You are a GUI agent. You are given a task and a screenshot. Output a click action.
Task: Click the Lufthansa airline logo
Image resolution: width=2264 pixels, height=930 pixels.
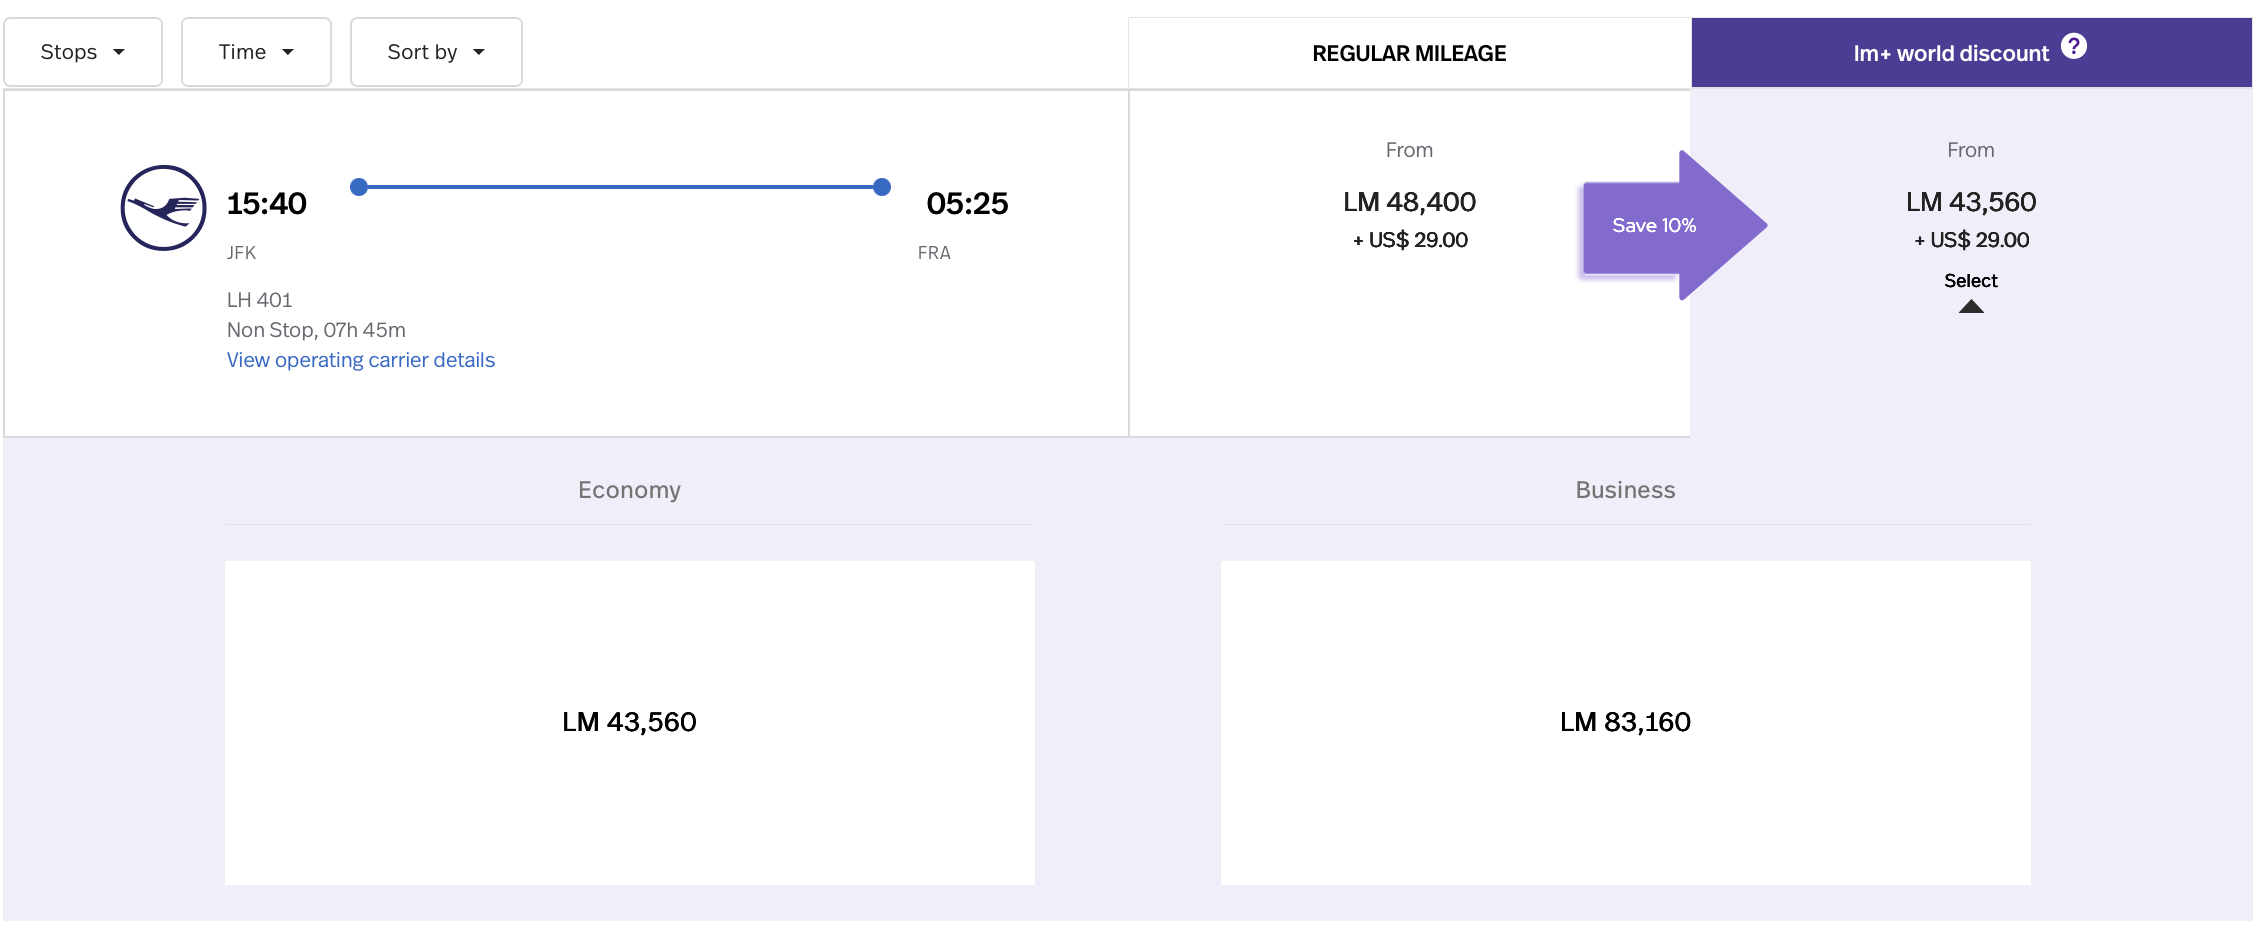point(165,207)
